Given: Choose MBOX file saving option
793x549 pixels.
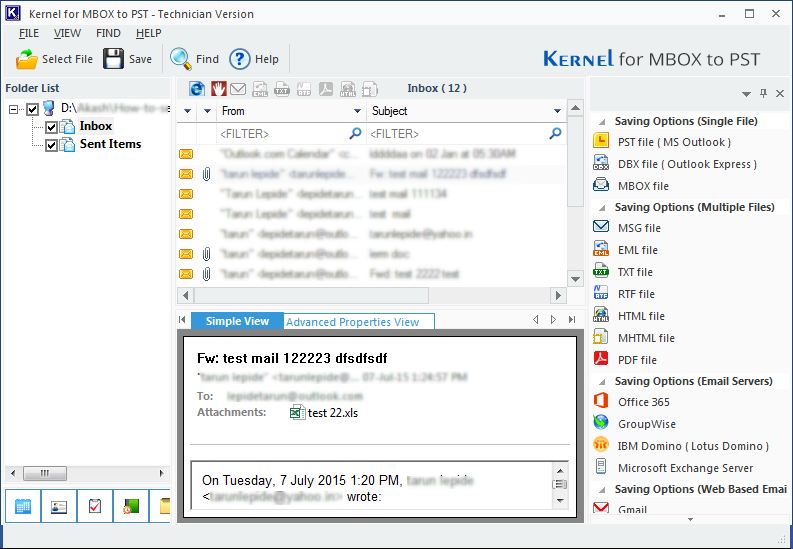Looking at the screenshot, I should point(643,186).
